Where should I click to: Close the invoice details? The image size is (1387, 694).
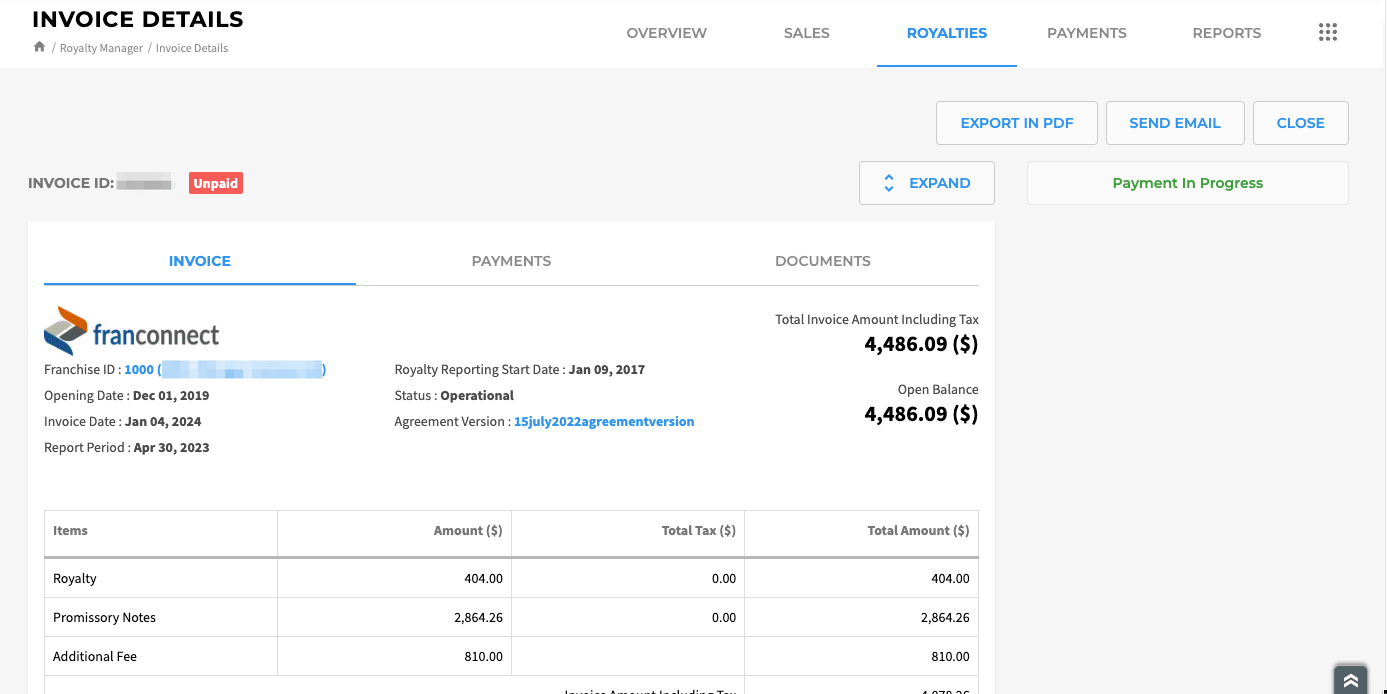(x=1301, y=123)
